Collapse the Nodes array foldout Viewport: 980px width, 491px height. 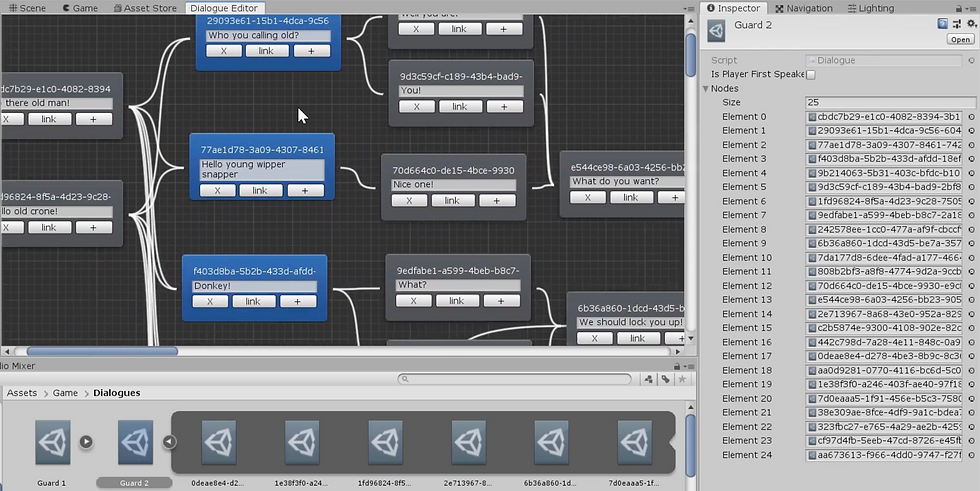click(x=706, y=89)
